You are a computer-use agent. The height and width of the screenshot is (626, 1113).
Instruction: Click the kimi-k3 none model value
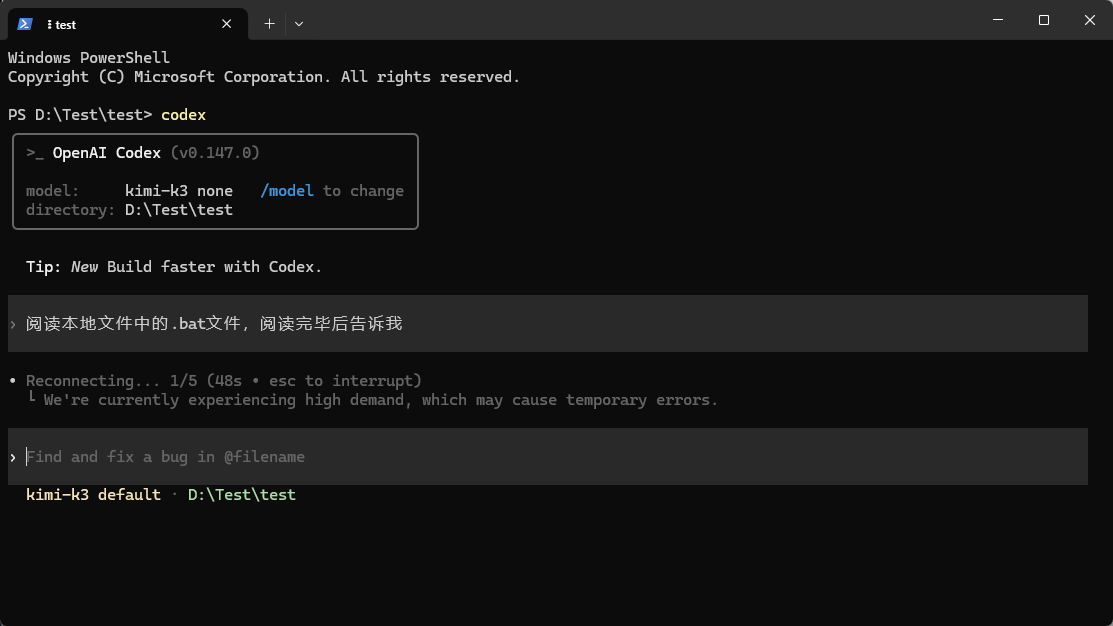[x=179, y=191]
